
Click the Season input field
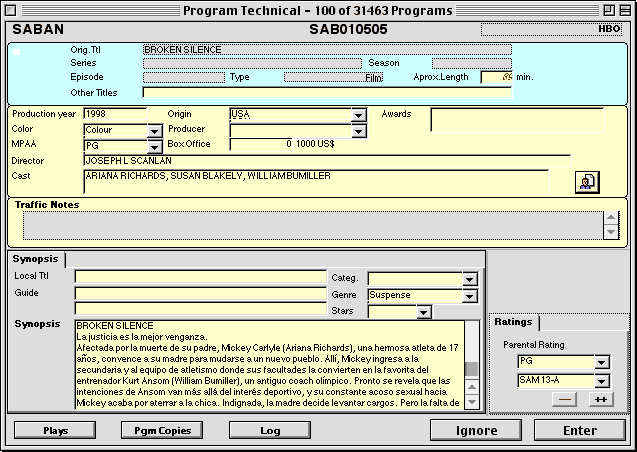(472, 63)
